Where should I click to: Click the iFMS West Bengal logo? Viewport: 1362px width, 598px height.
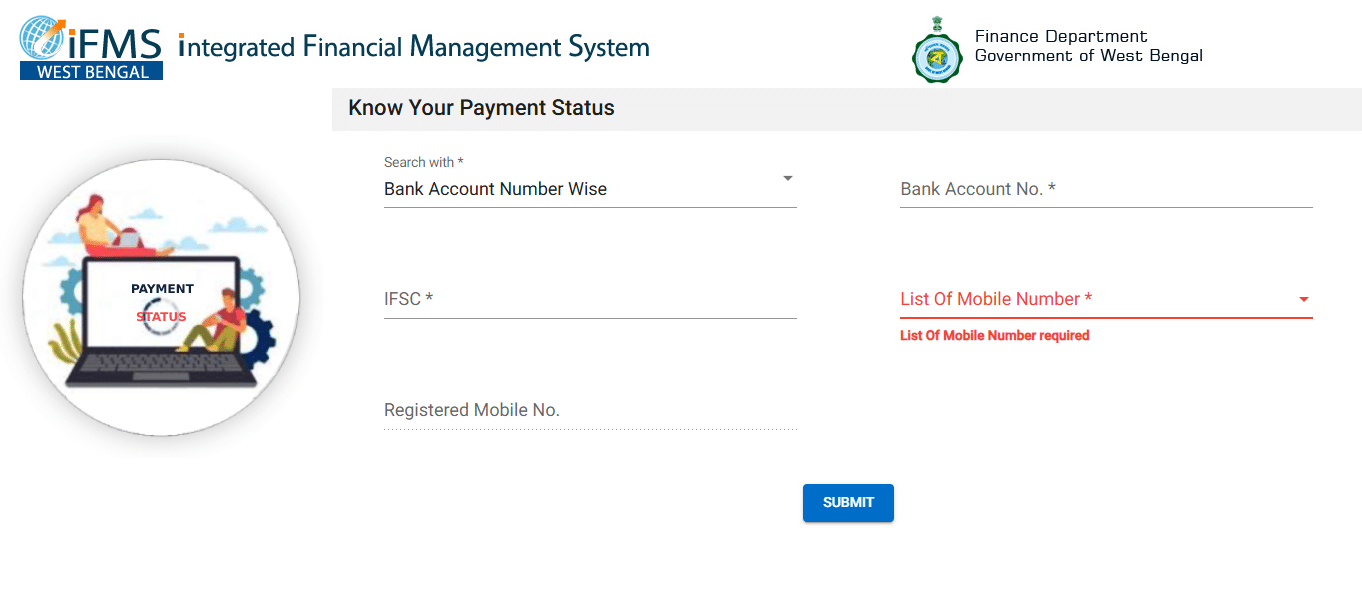(90, 45)
